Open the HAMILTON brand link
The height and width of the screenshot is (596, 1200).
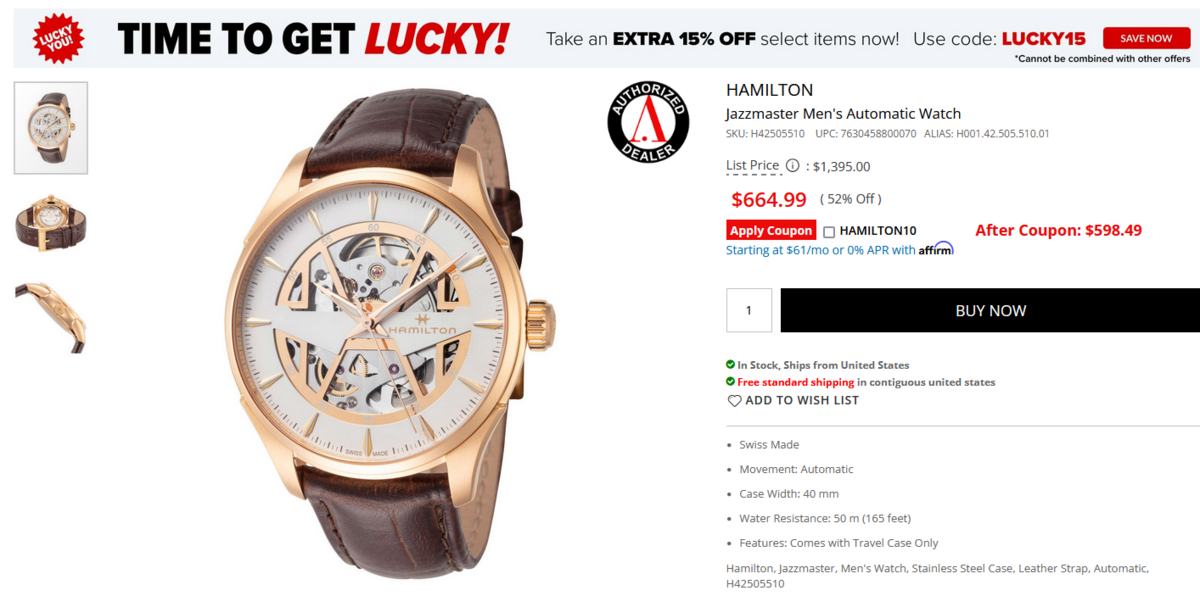click(x=769, y=90)
